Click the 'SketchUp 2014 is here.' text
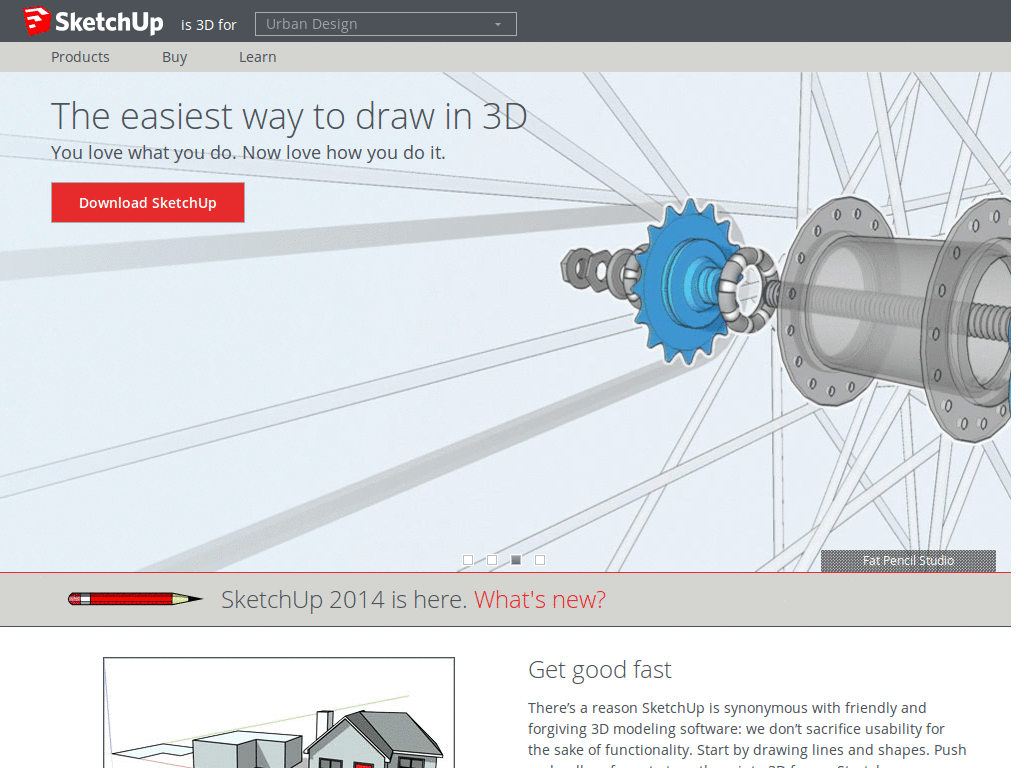Viewport: 1024px width, 768px height. (x=344, y=600)
